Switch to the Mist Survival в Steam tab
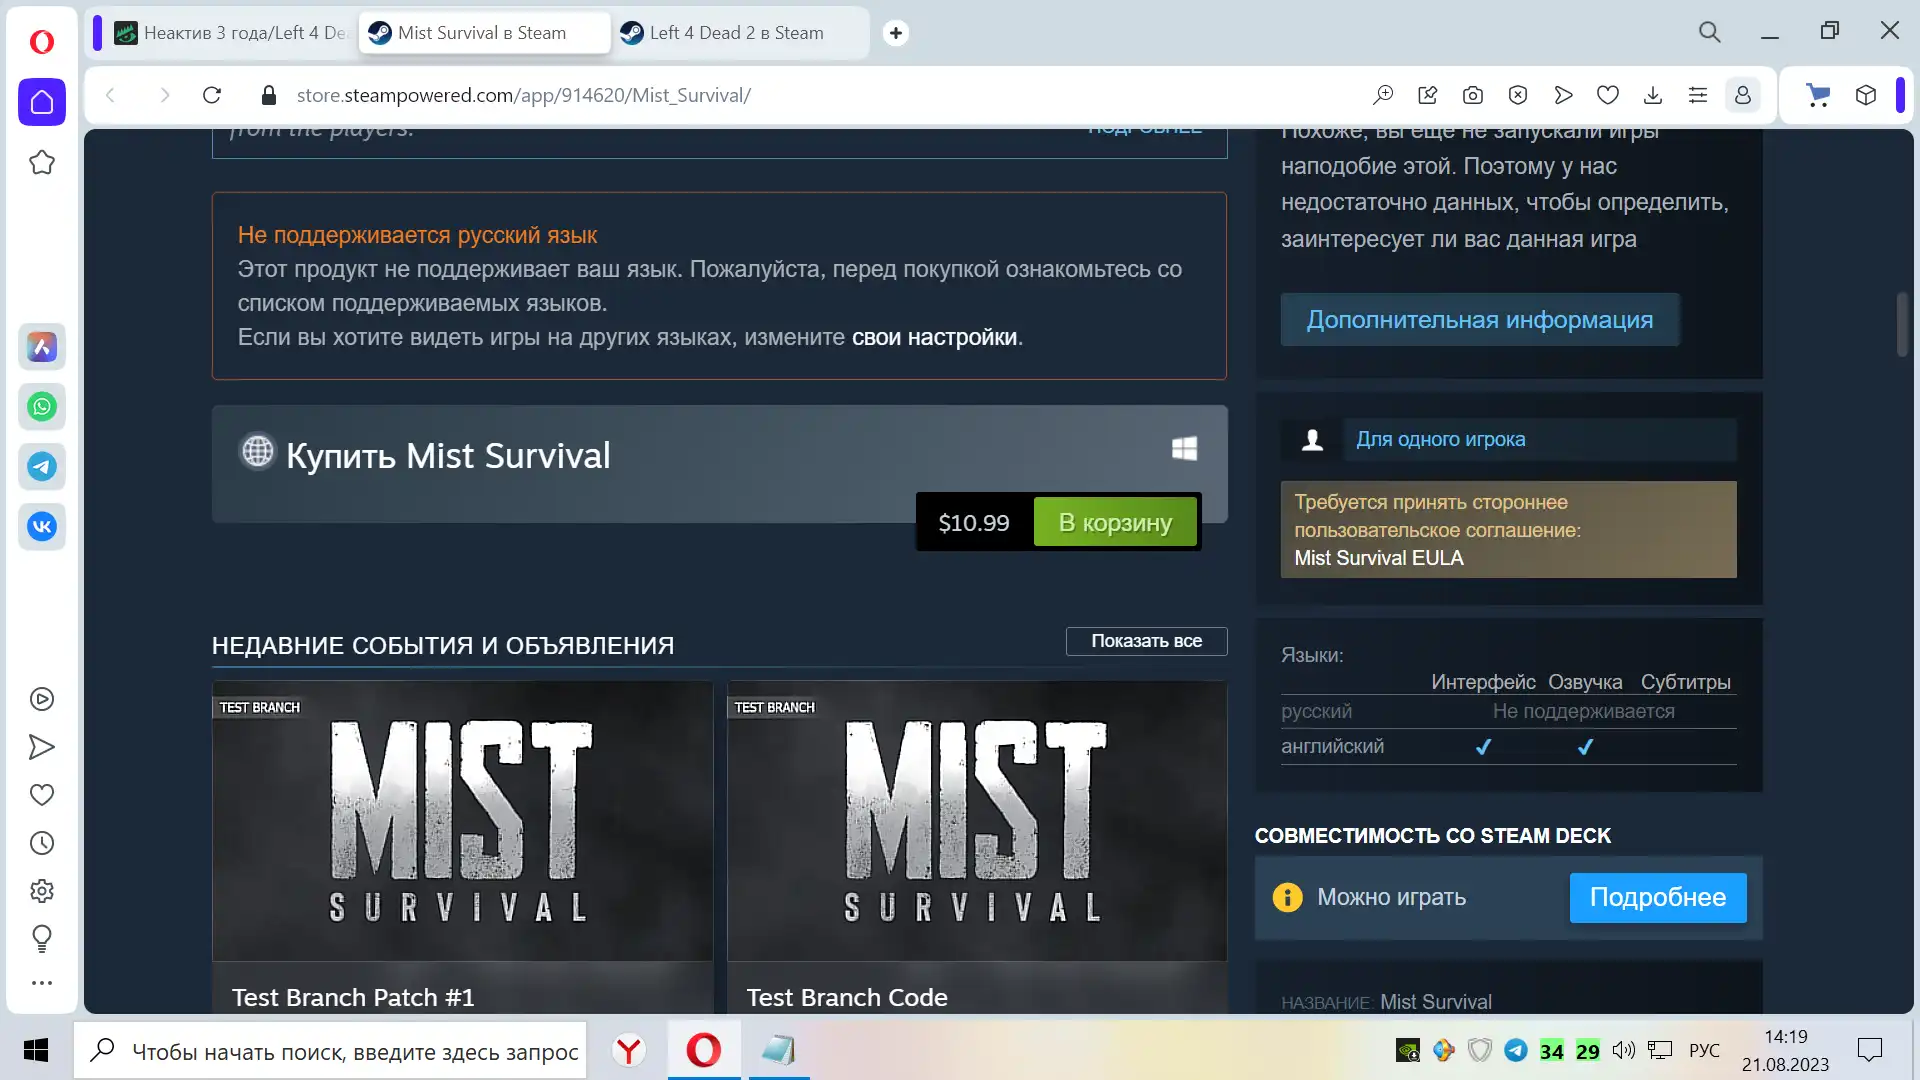Screen dimensions: 1920x1080 pos(484,33)
